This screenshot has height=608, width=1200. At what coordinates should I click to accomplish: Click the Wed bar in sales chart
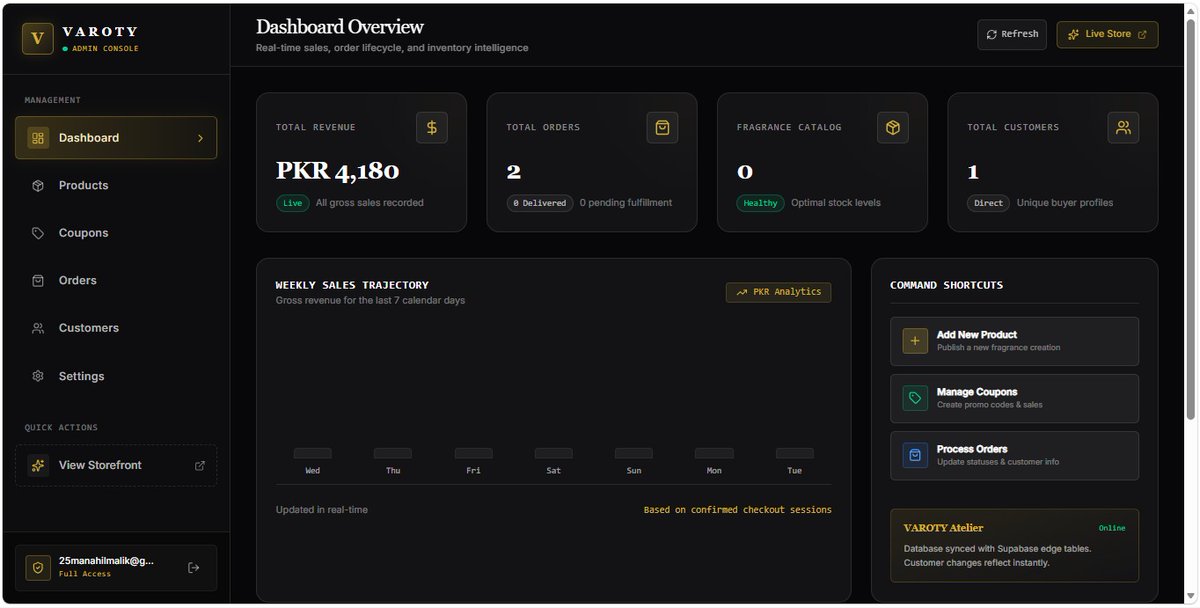[313, 453]
